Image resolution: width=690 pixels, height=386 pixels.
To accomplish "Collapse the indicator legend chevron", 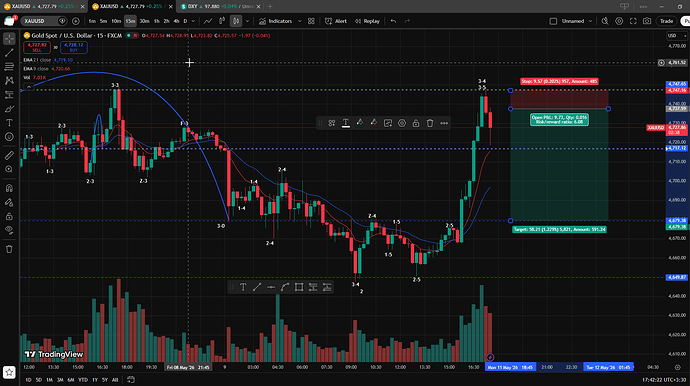I will point(29,87).
